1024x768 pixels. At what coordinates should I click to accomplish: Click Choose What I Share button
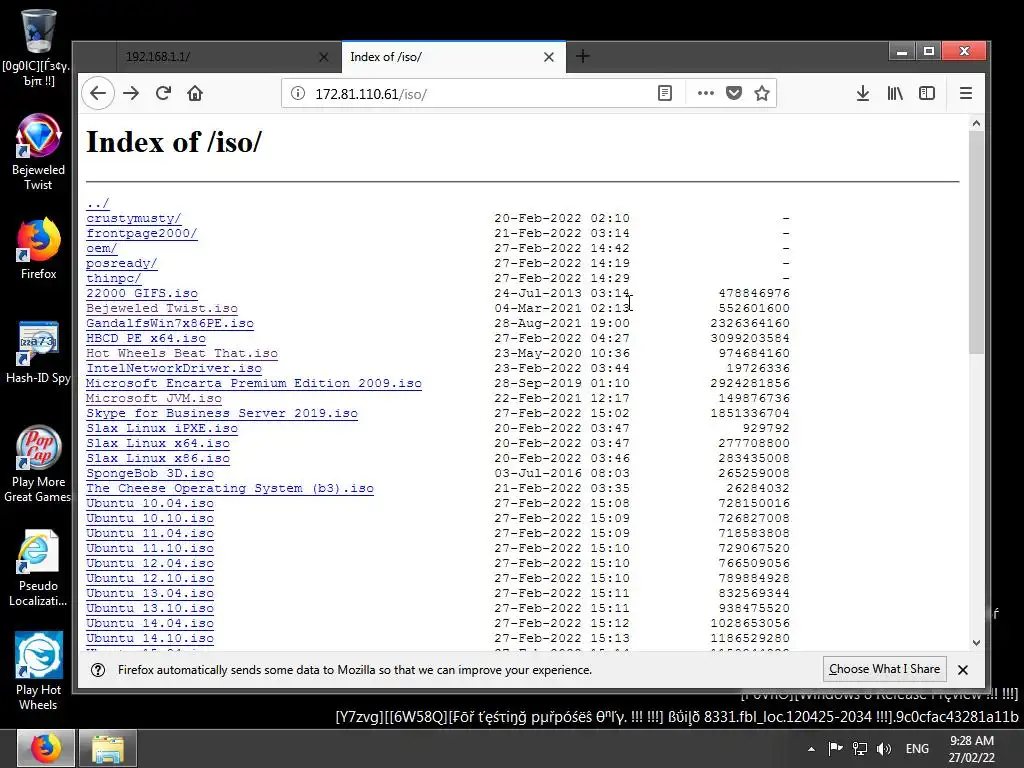click(884, 669)
